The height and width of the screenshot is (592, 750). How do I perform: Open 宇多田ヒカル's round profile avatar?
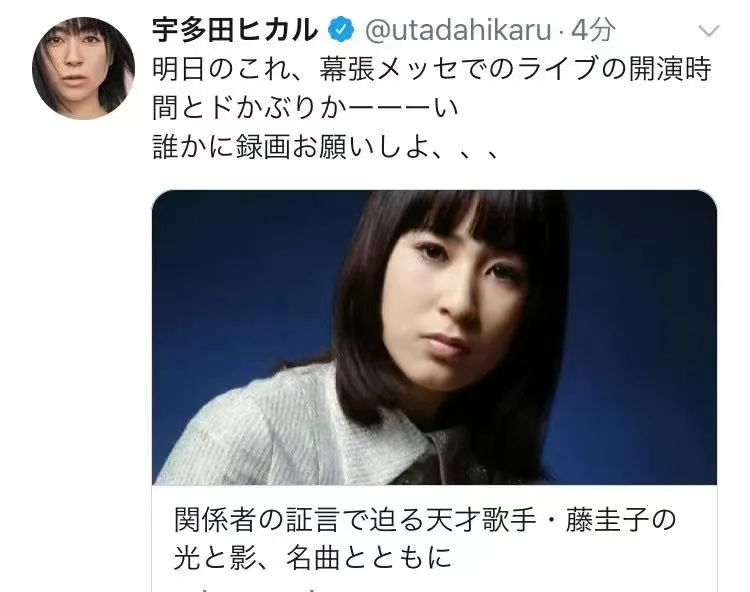click(x=84, y=68)
